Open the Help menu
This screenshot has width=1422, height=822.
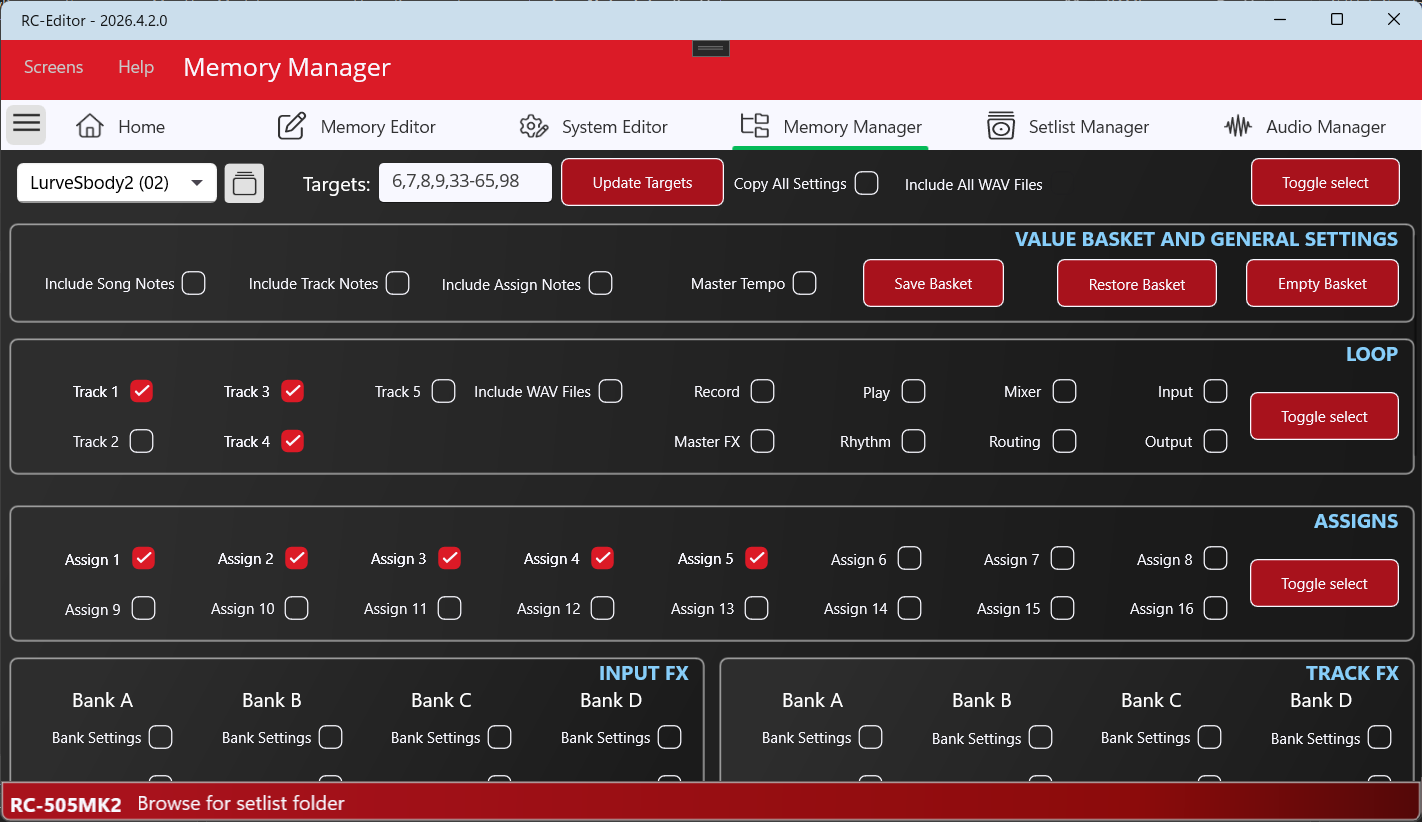coord(136,67)
